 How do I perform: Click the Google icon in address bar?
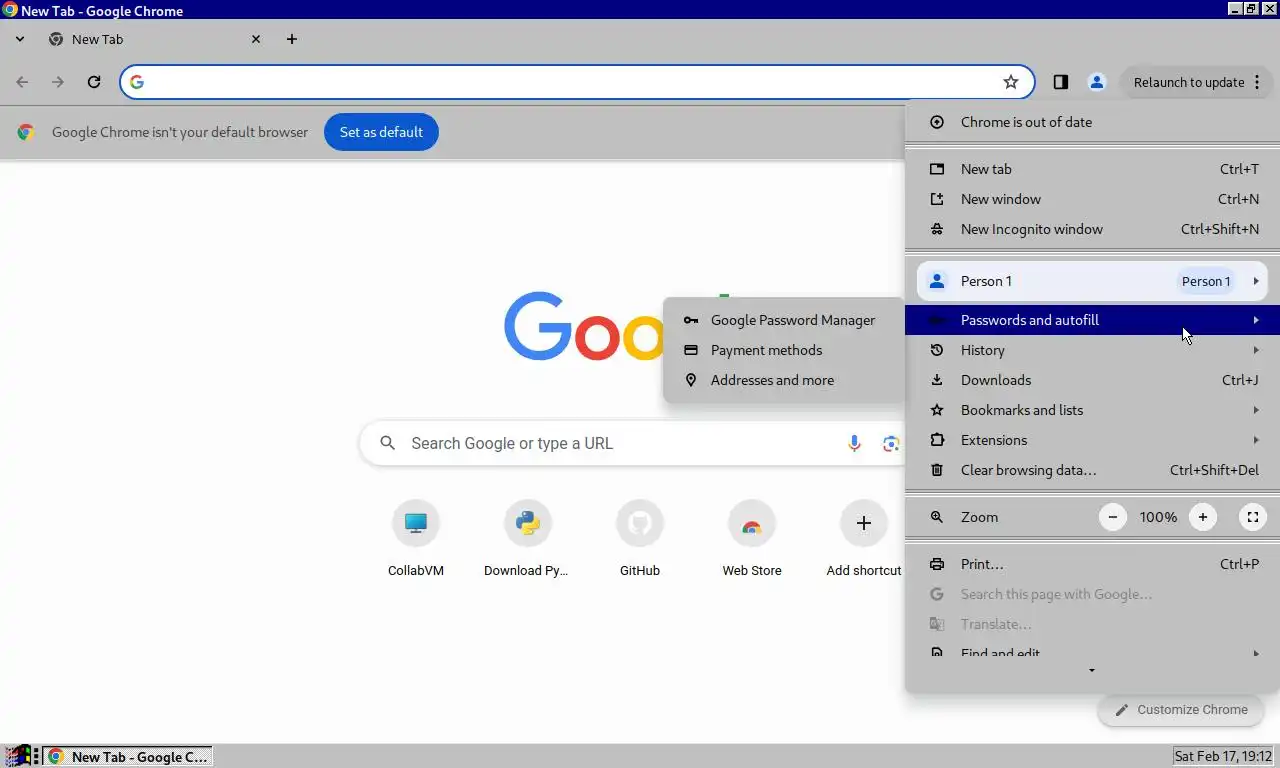[137, 82]
